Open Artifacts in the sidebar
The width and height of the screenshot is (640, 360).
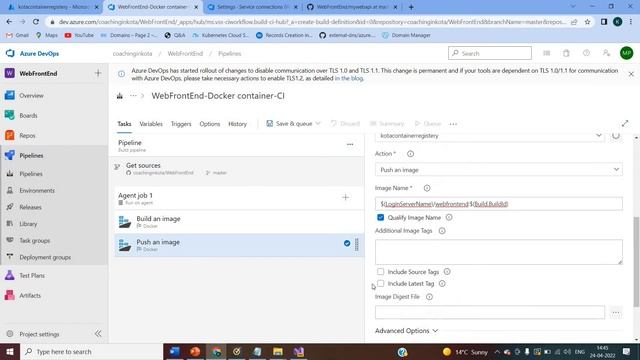(x=30, y=296)
